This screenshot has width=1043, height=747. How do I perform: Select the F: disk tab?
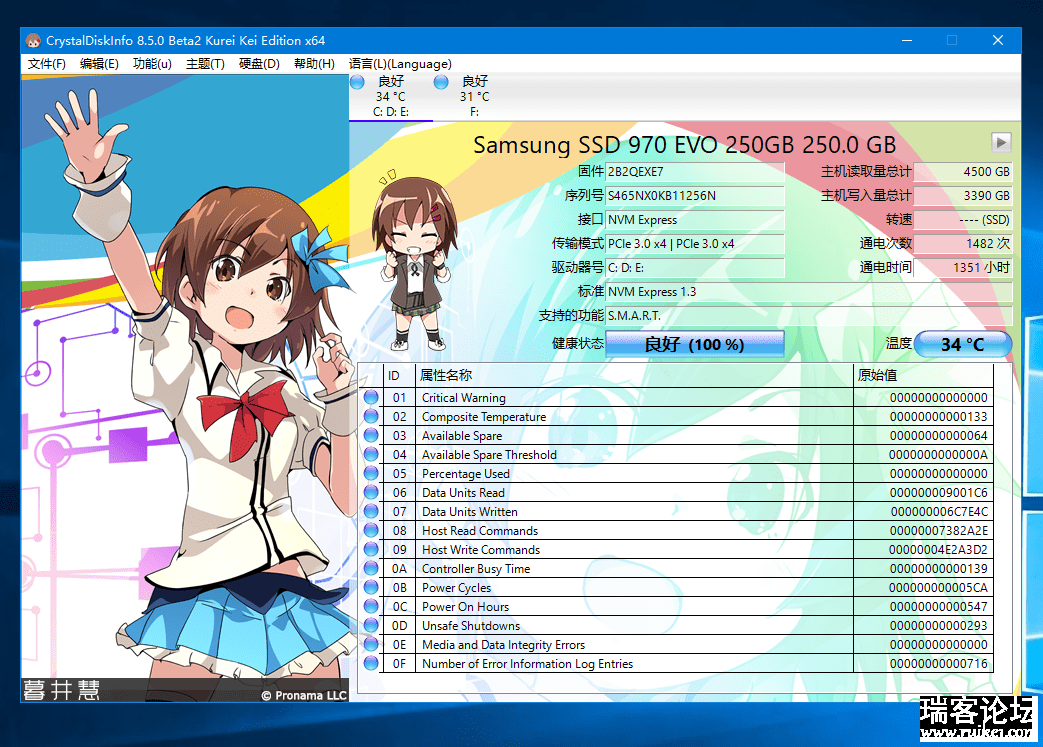(x=474, y=96)
